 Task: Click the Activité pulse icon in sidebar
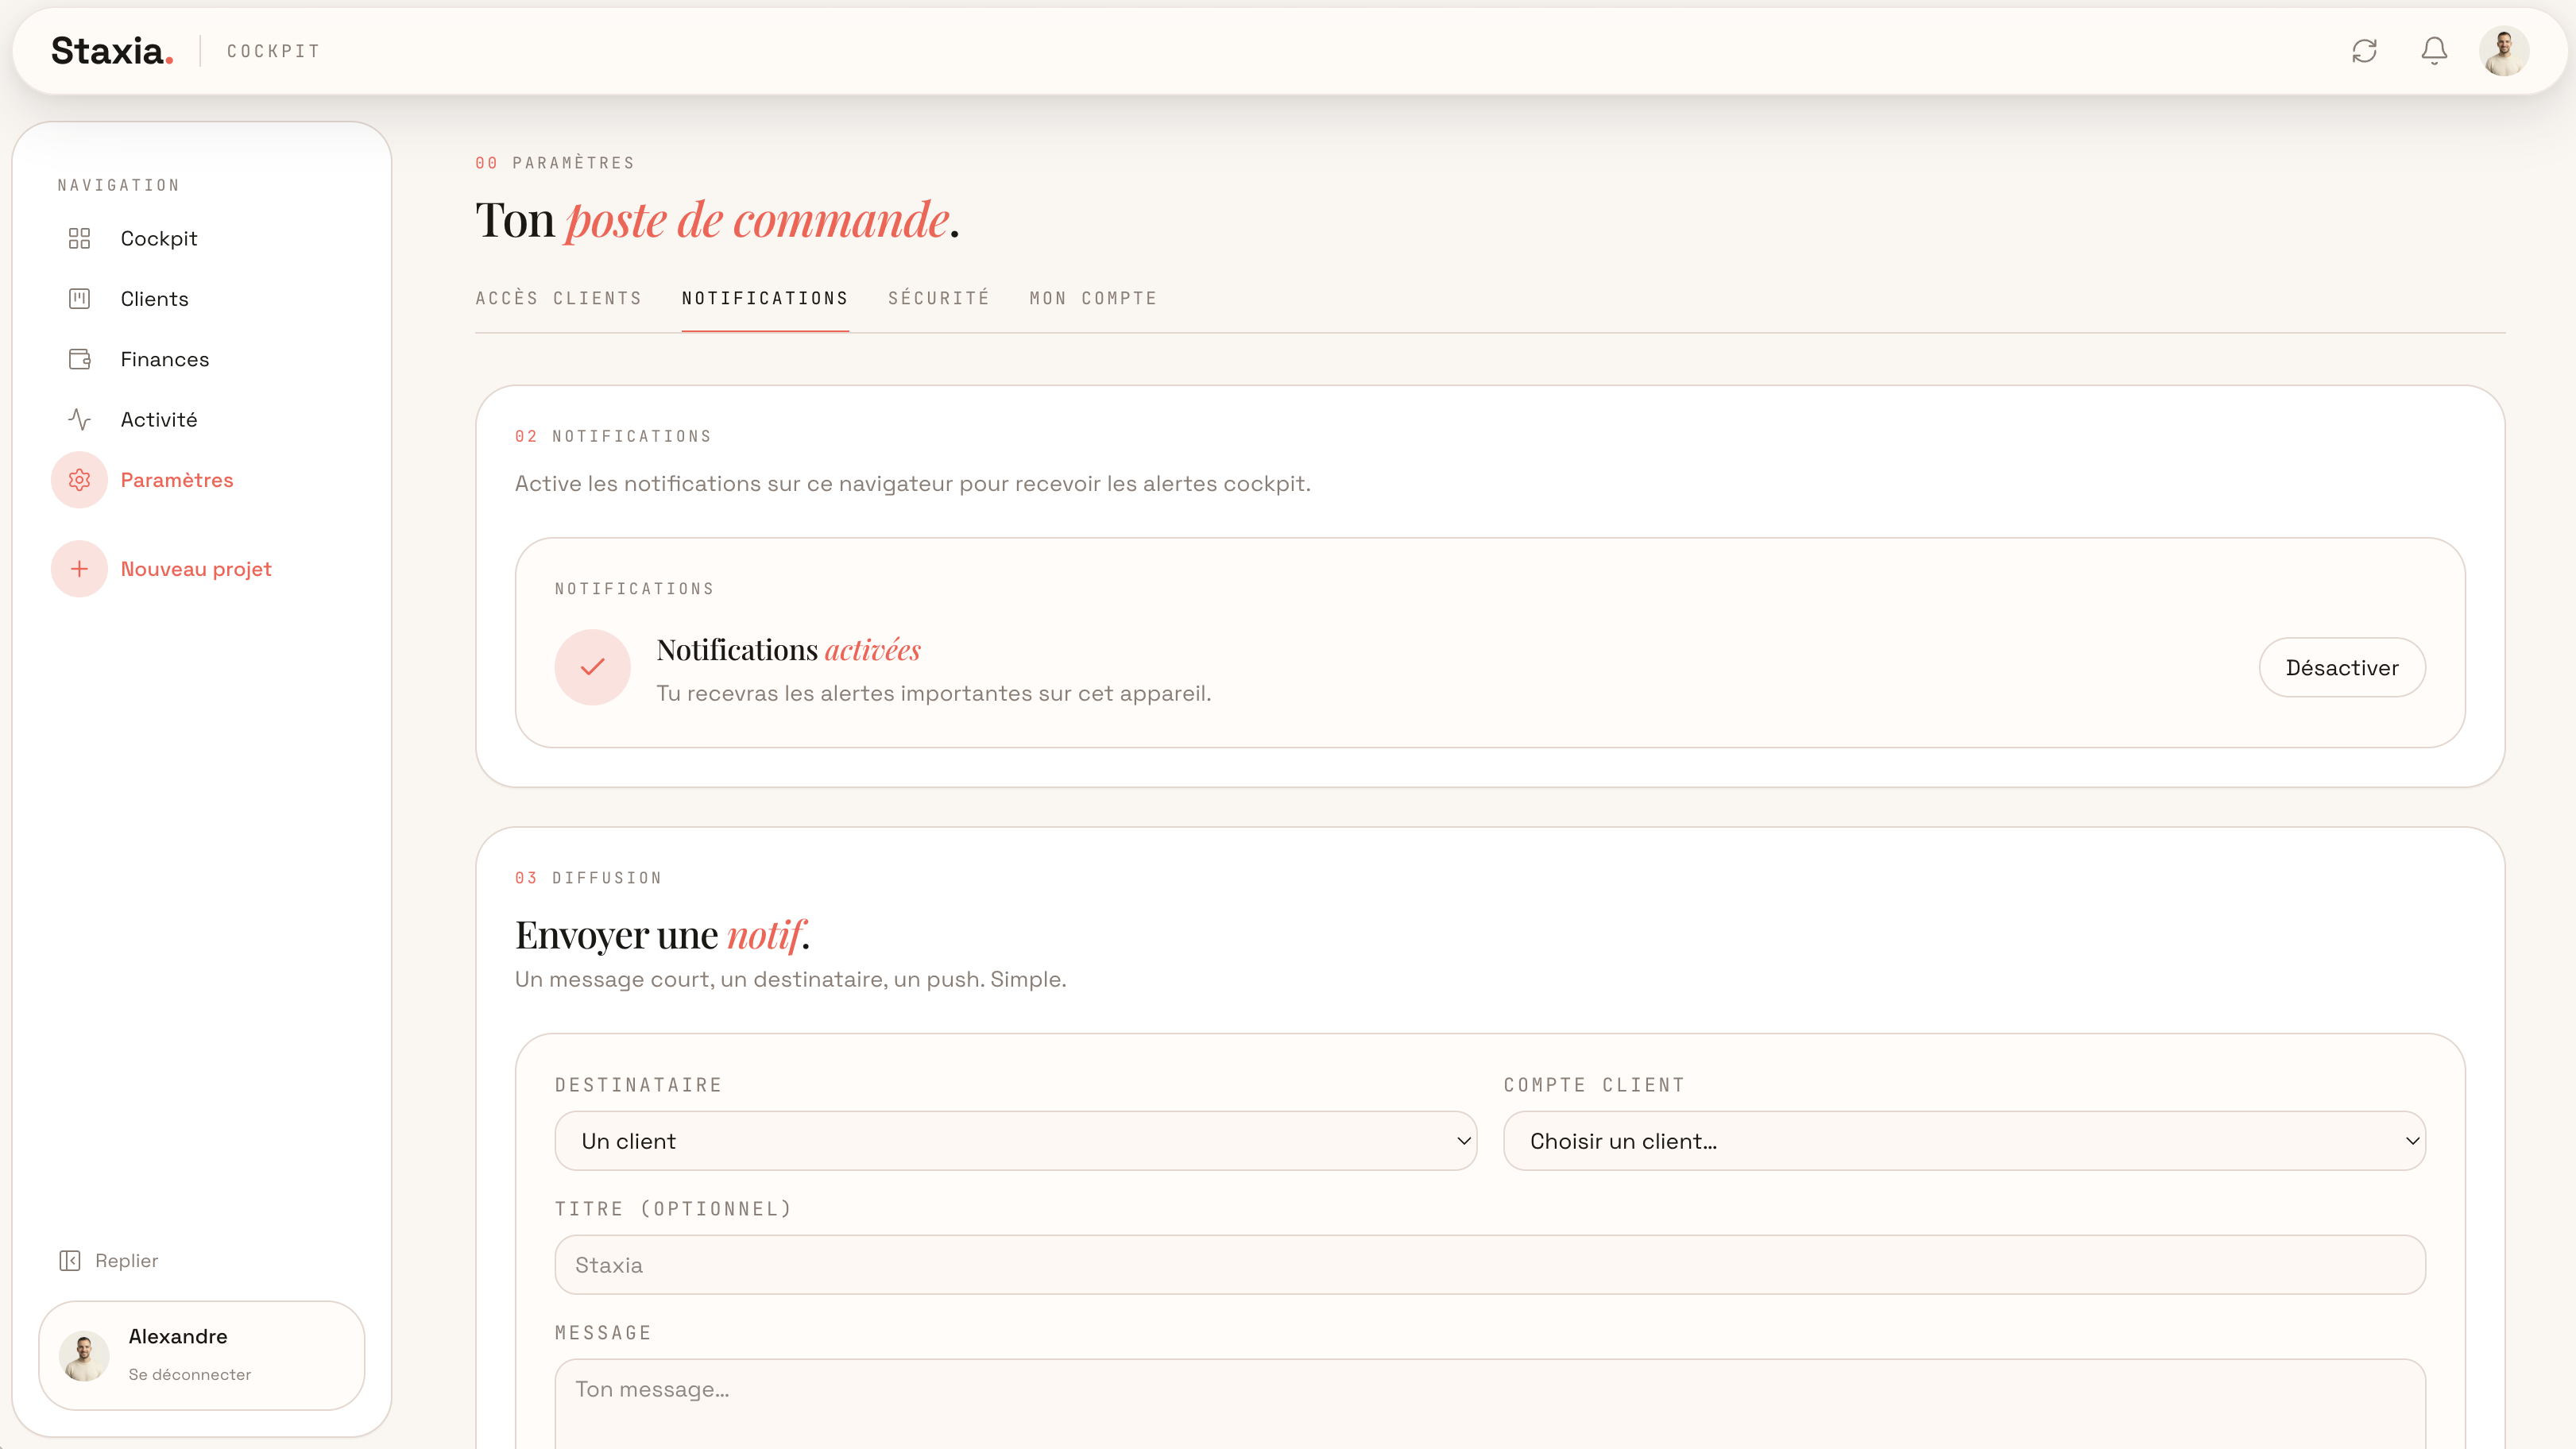click(x=79, y=419)
